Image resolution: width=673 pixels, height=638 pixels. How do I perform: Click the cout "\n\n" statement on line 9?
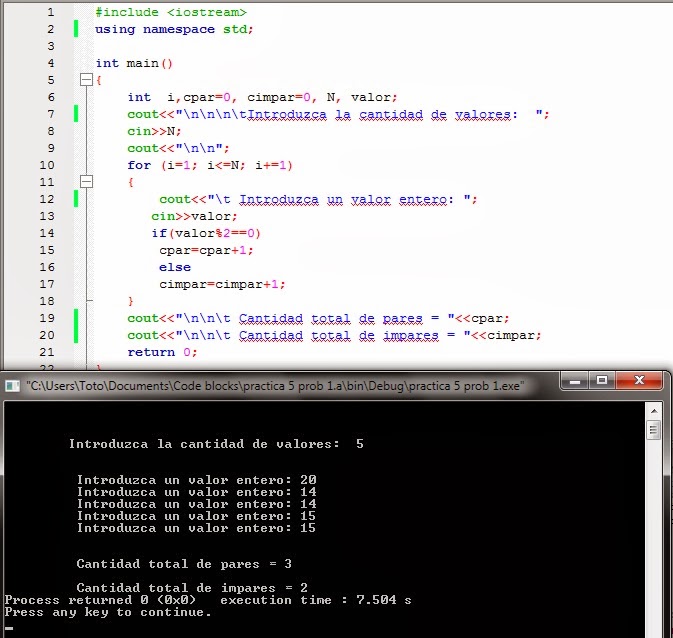[x=179, y=148]
